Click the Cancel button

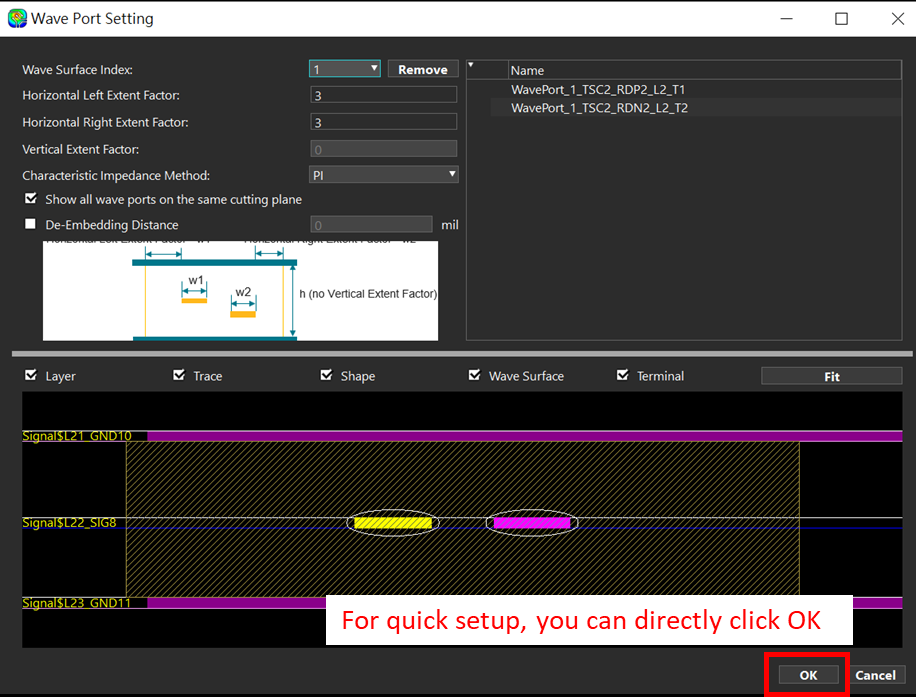coord(875,675)
